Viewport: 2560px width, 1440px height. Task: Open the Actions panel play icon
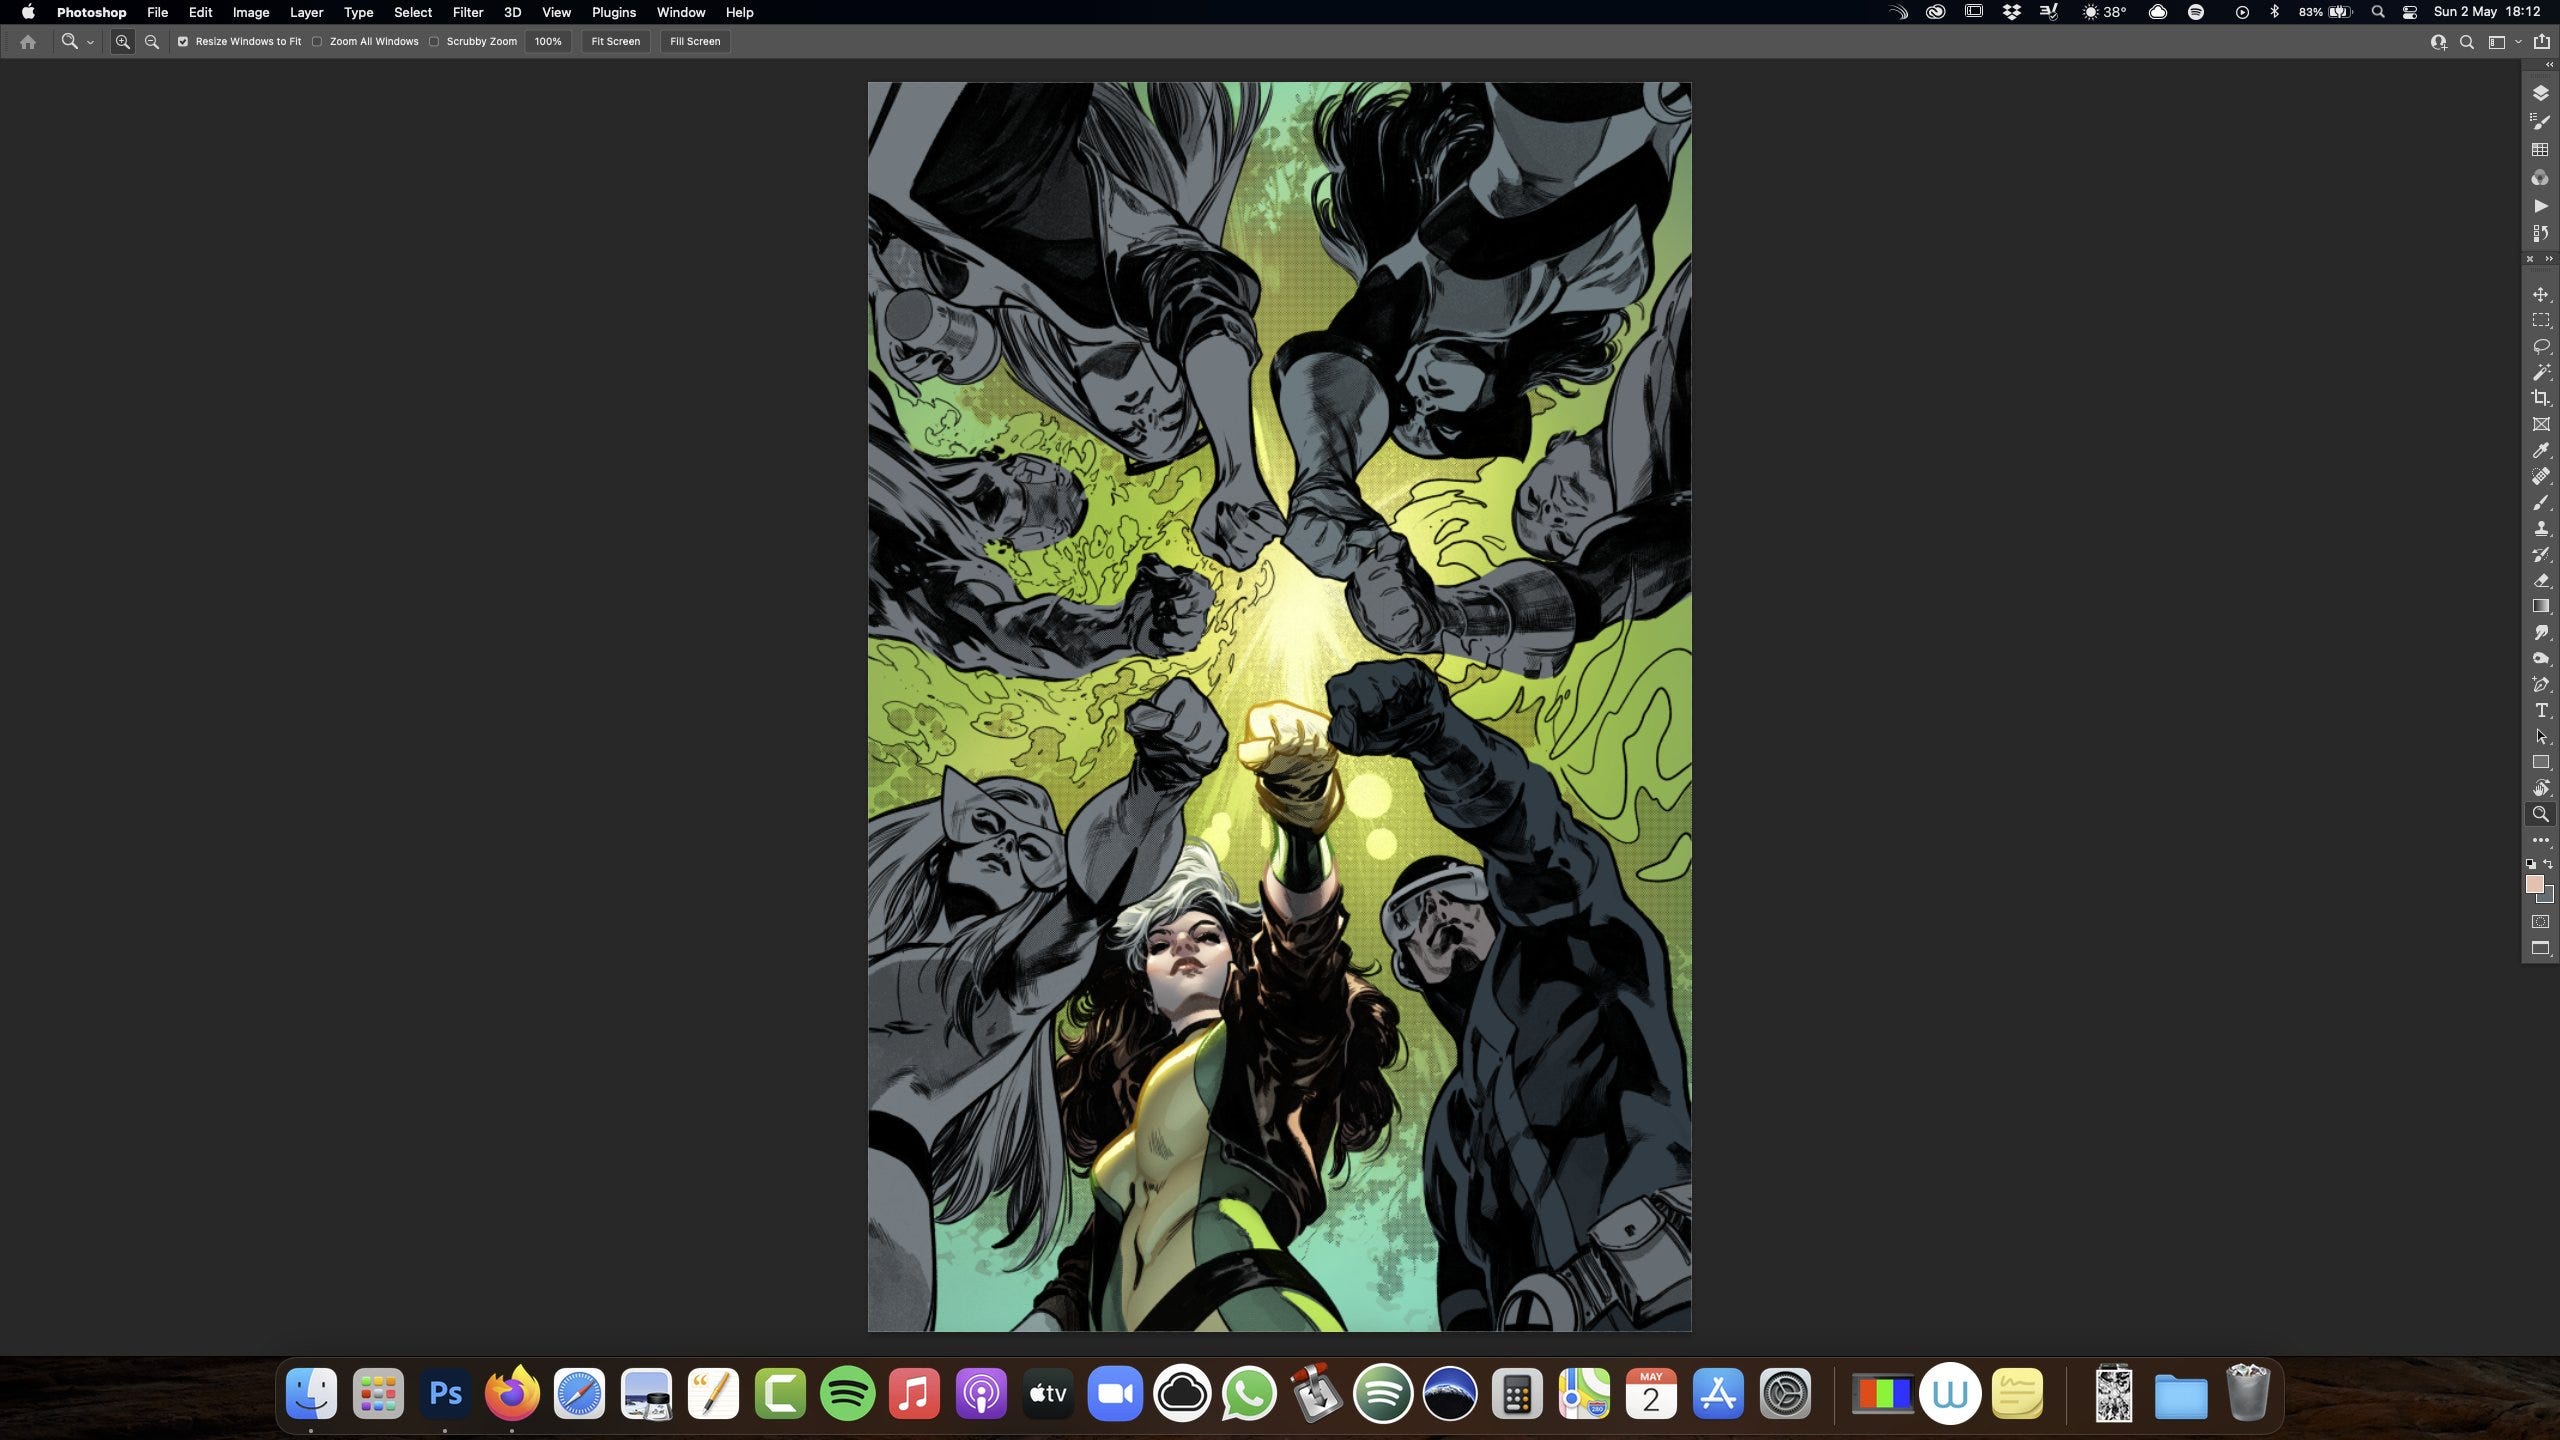(x=2540, y=205)
